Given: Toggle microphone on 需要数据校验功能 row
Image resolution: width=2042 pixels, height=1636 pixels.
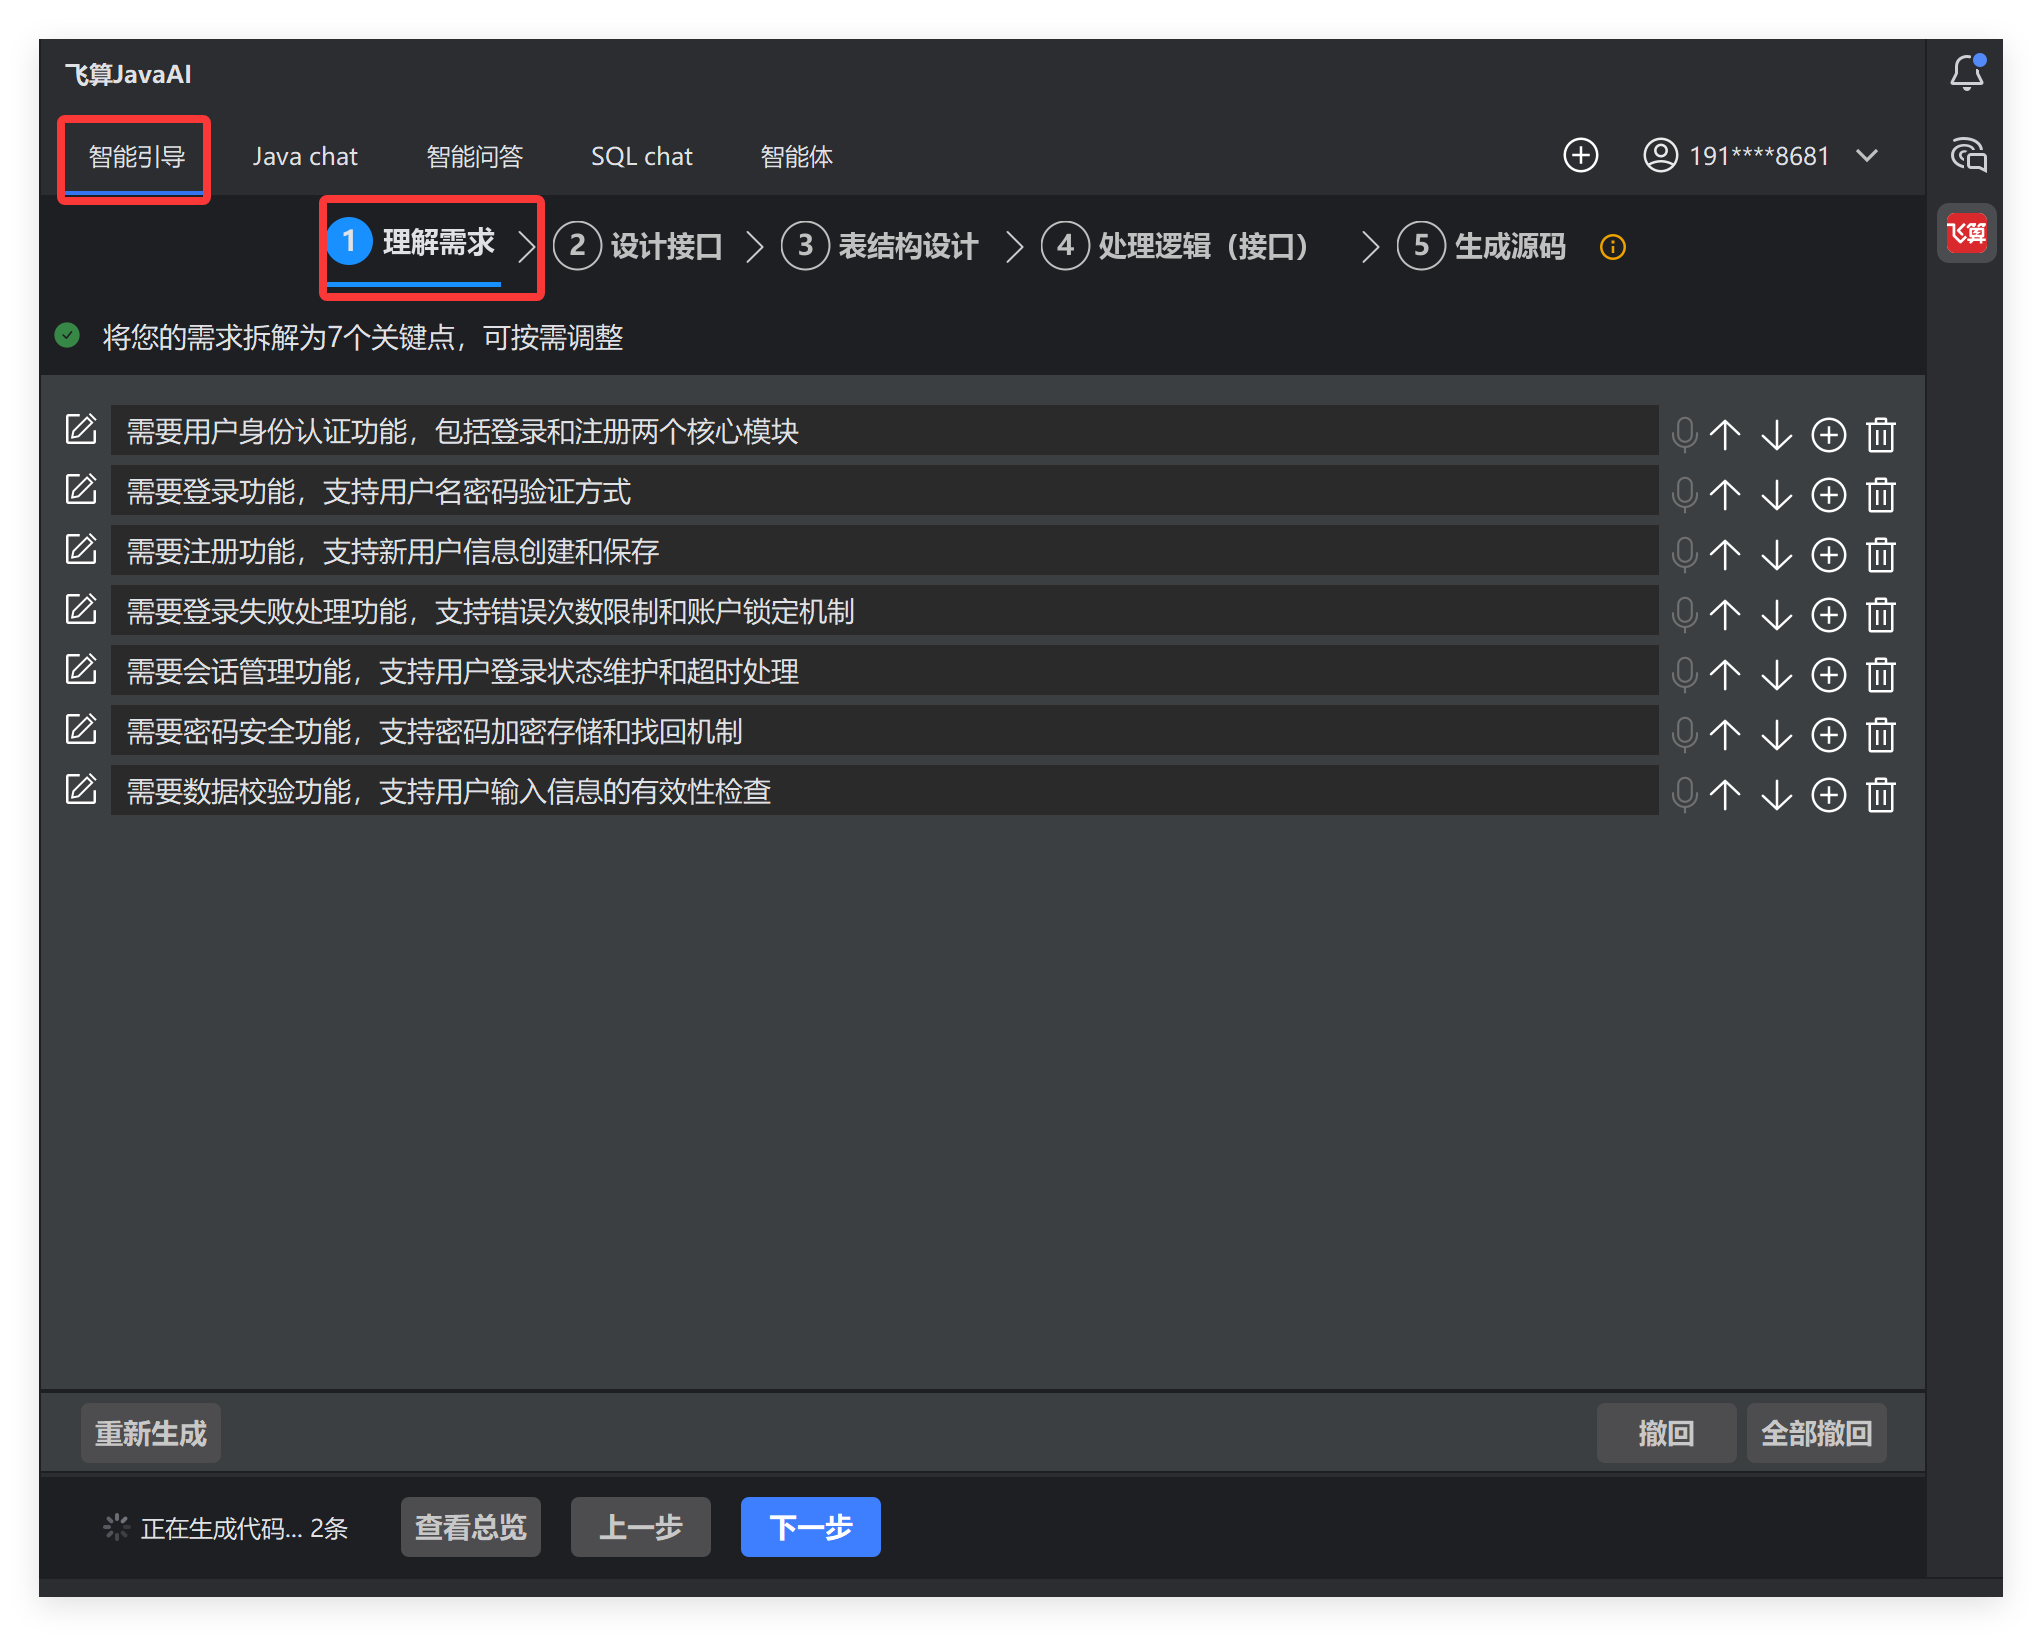Looking at the screenshot, I should point(1684,795).
